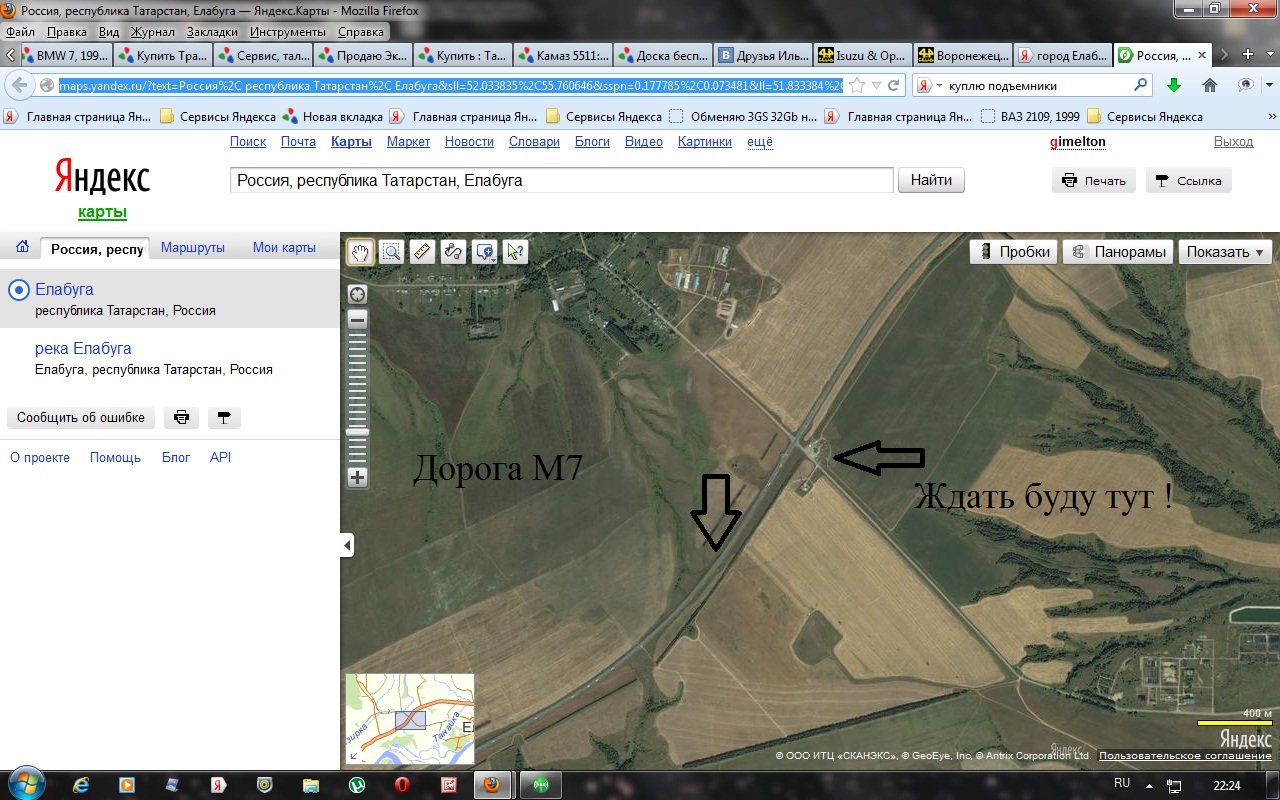This screenshot has height=800, width=1280.
Task: Click the home icon in left panel tabs
Action: (x=21, y=247)
